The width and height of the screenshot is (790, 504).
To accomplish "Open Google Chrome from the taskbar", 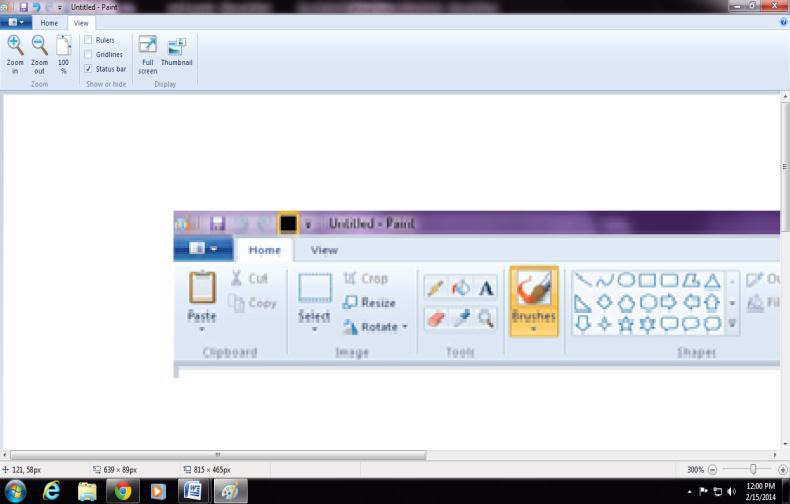I will click(122, 491).
